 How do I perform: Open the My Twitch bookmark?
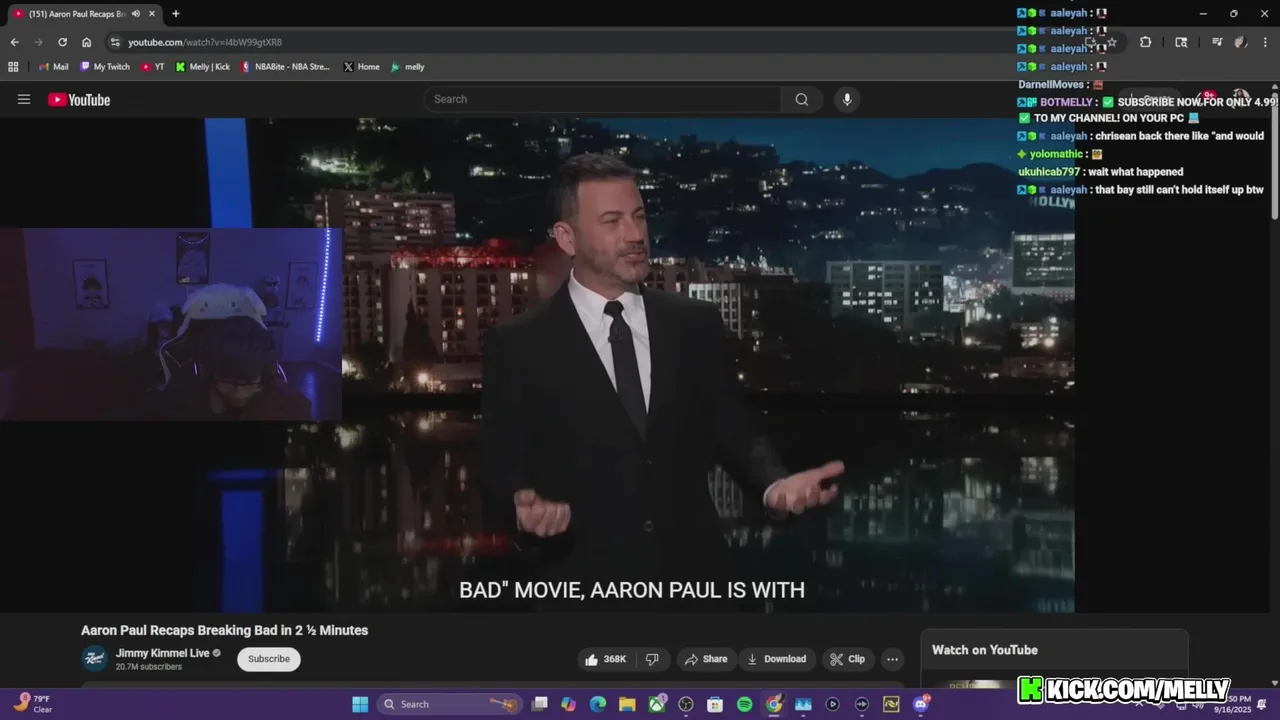(x=105, y=67)
